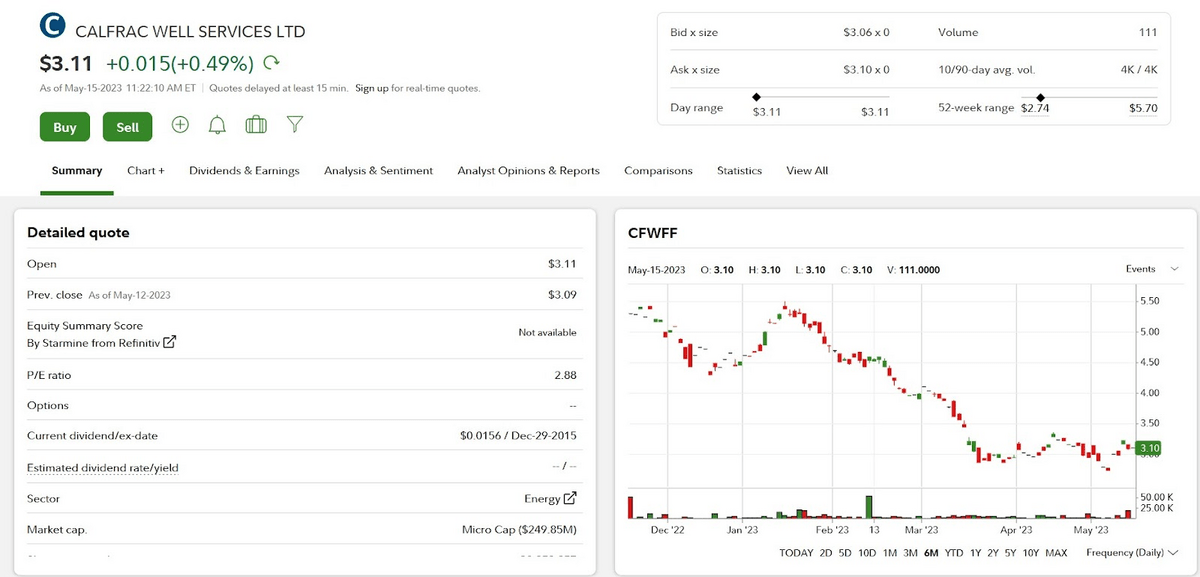
Task: Set chart range to 5Y
Action: (x=1010, y=553)
